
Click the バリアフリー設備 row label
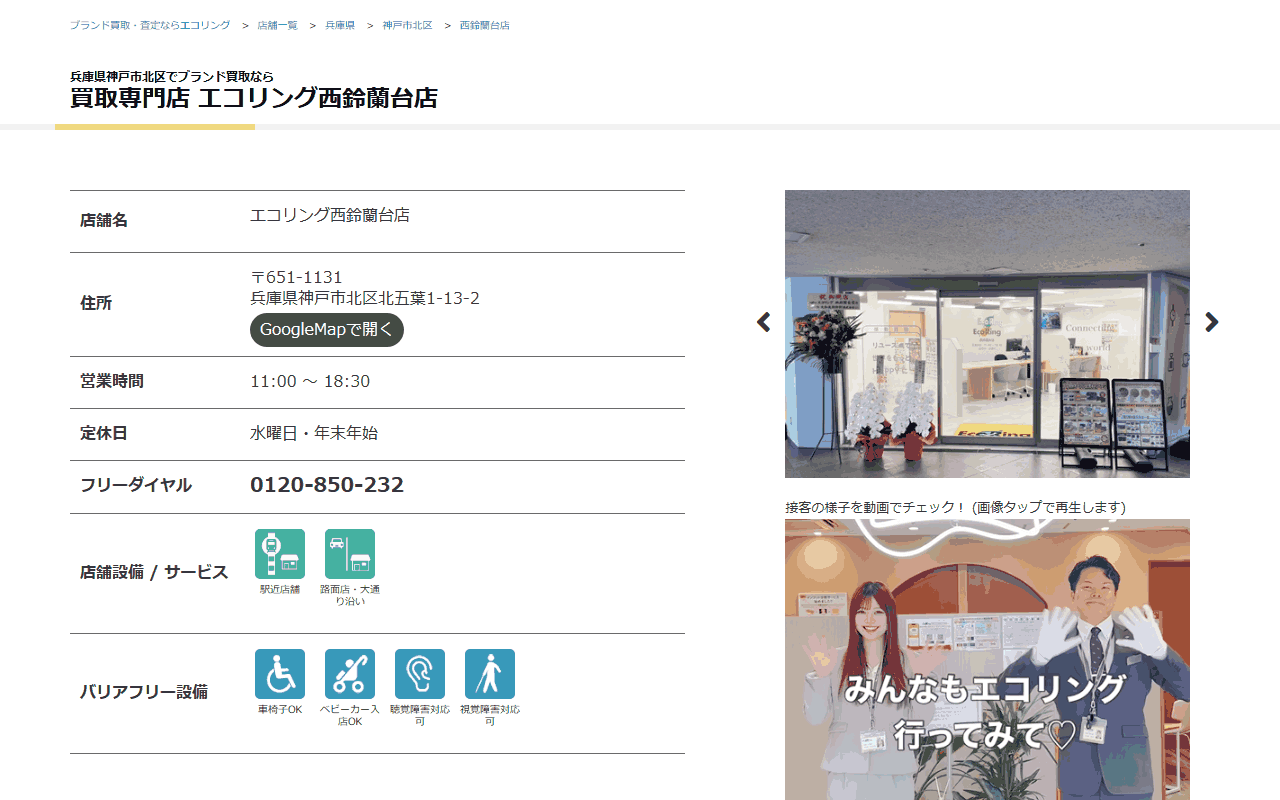coord(144,691)
